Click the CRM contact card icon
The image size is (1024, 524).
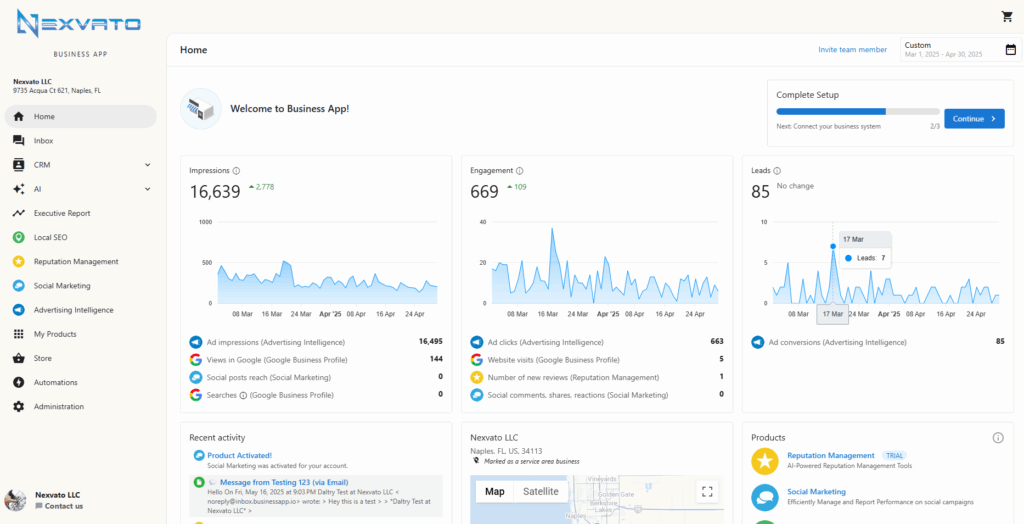point(19,165)
